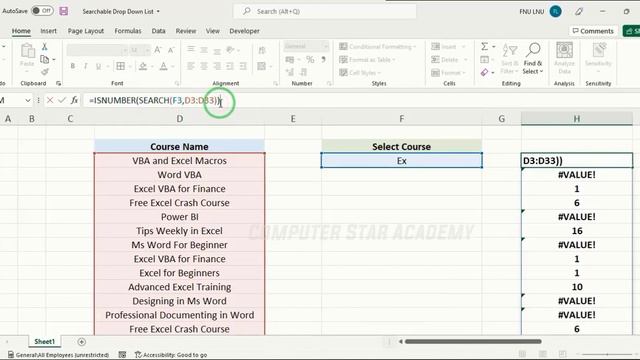Open the Sensitivity menu
640x360 pixels.
[x=598, y=58]
